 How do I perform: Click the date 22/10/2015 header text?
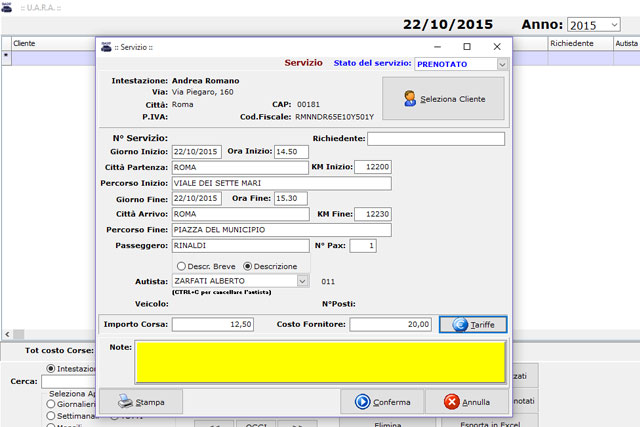(448, 24)
